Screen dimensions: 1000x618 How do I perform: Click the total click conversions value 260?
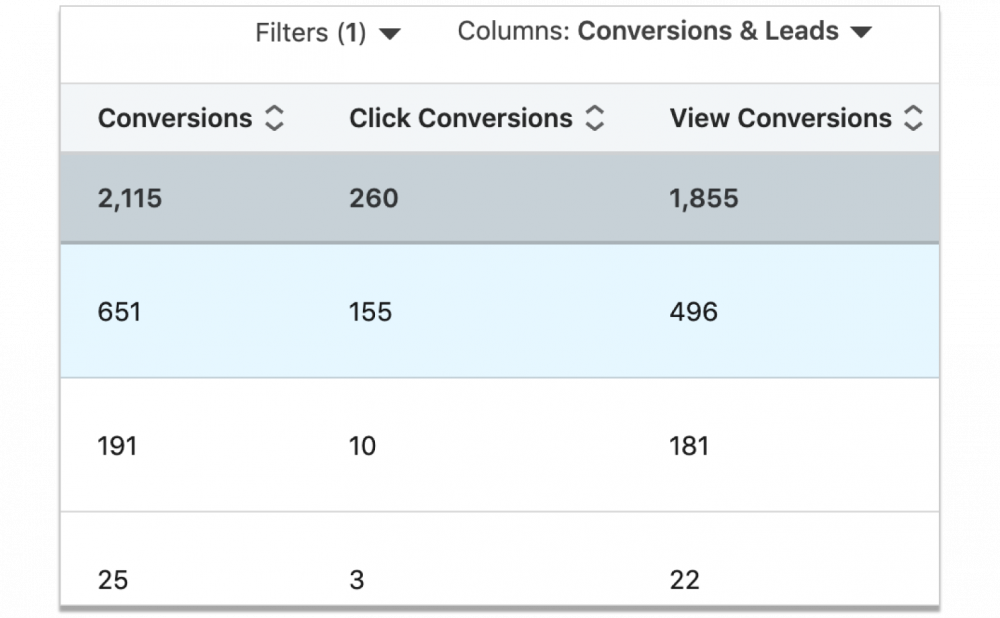(x=374, y=198)
